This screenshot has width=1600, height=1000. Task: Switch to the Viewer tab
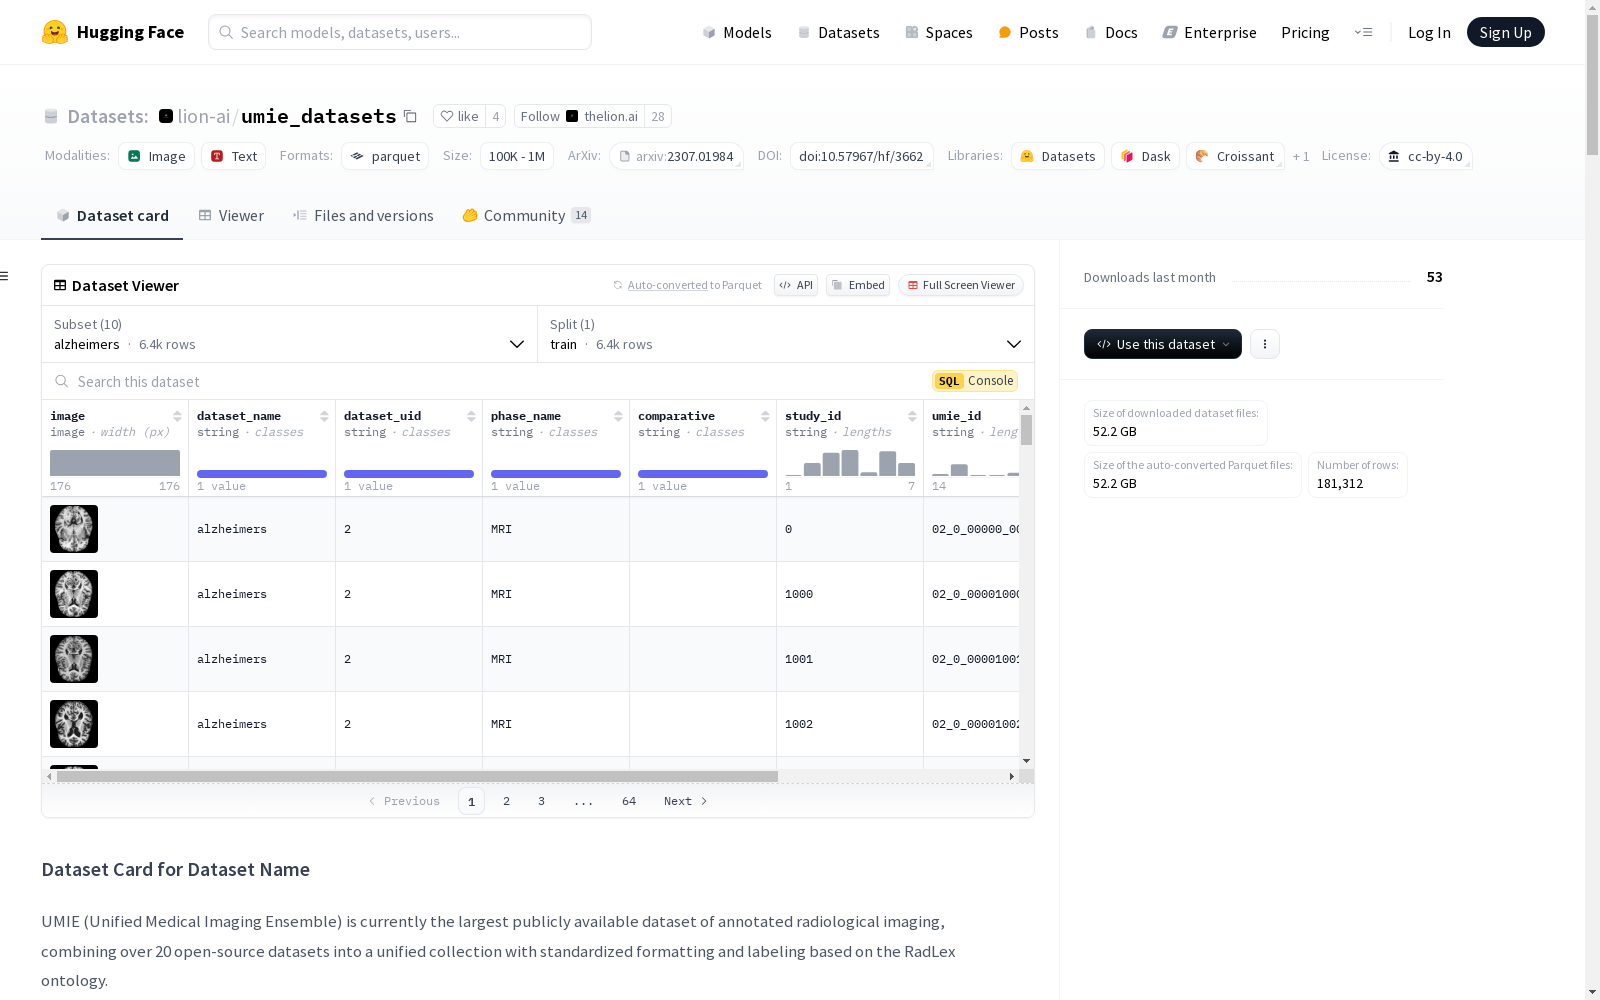click(x=231, y=215)
